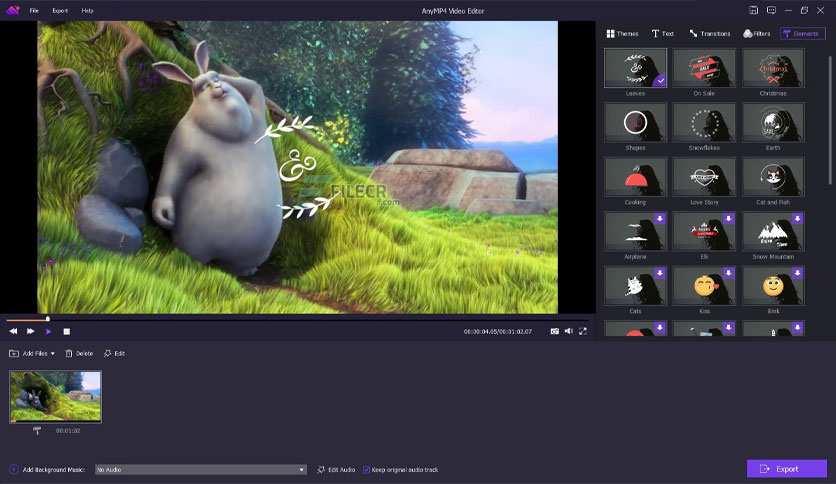Select the Cooking element

(635, 176)
